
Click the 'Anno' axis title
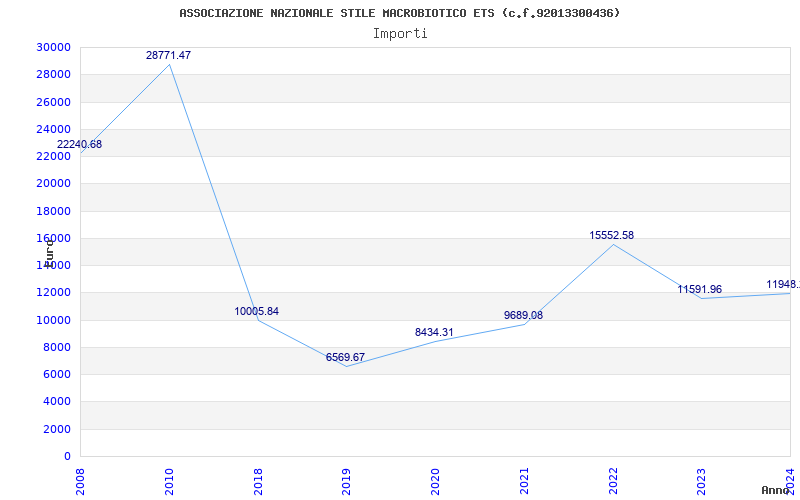pyautogui.click(x=776, y=490)
